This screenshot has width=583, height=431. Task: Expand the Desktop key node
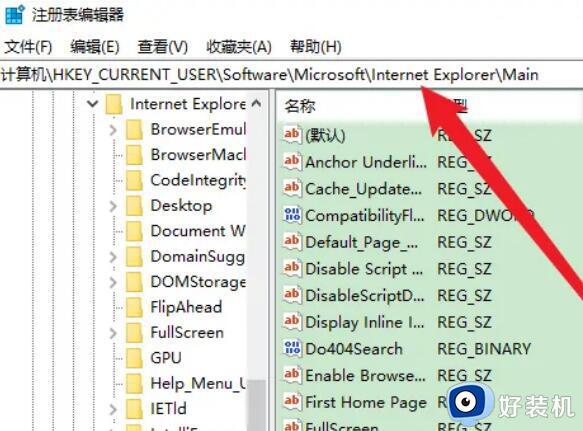point(113,206)
